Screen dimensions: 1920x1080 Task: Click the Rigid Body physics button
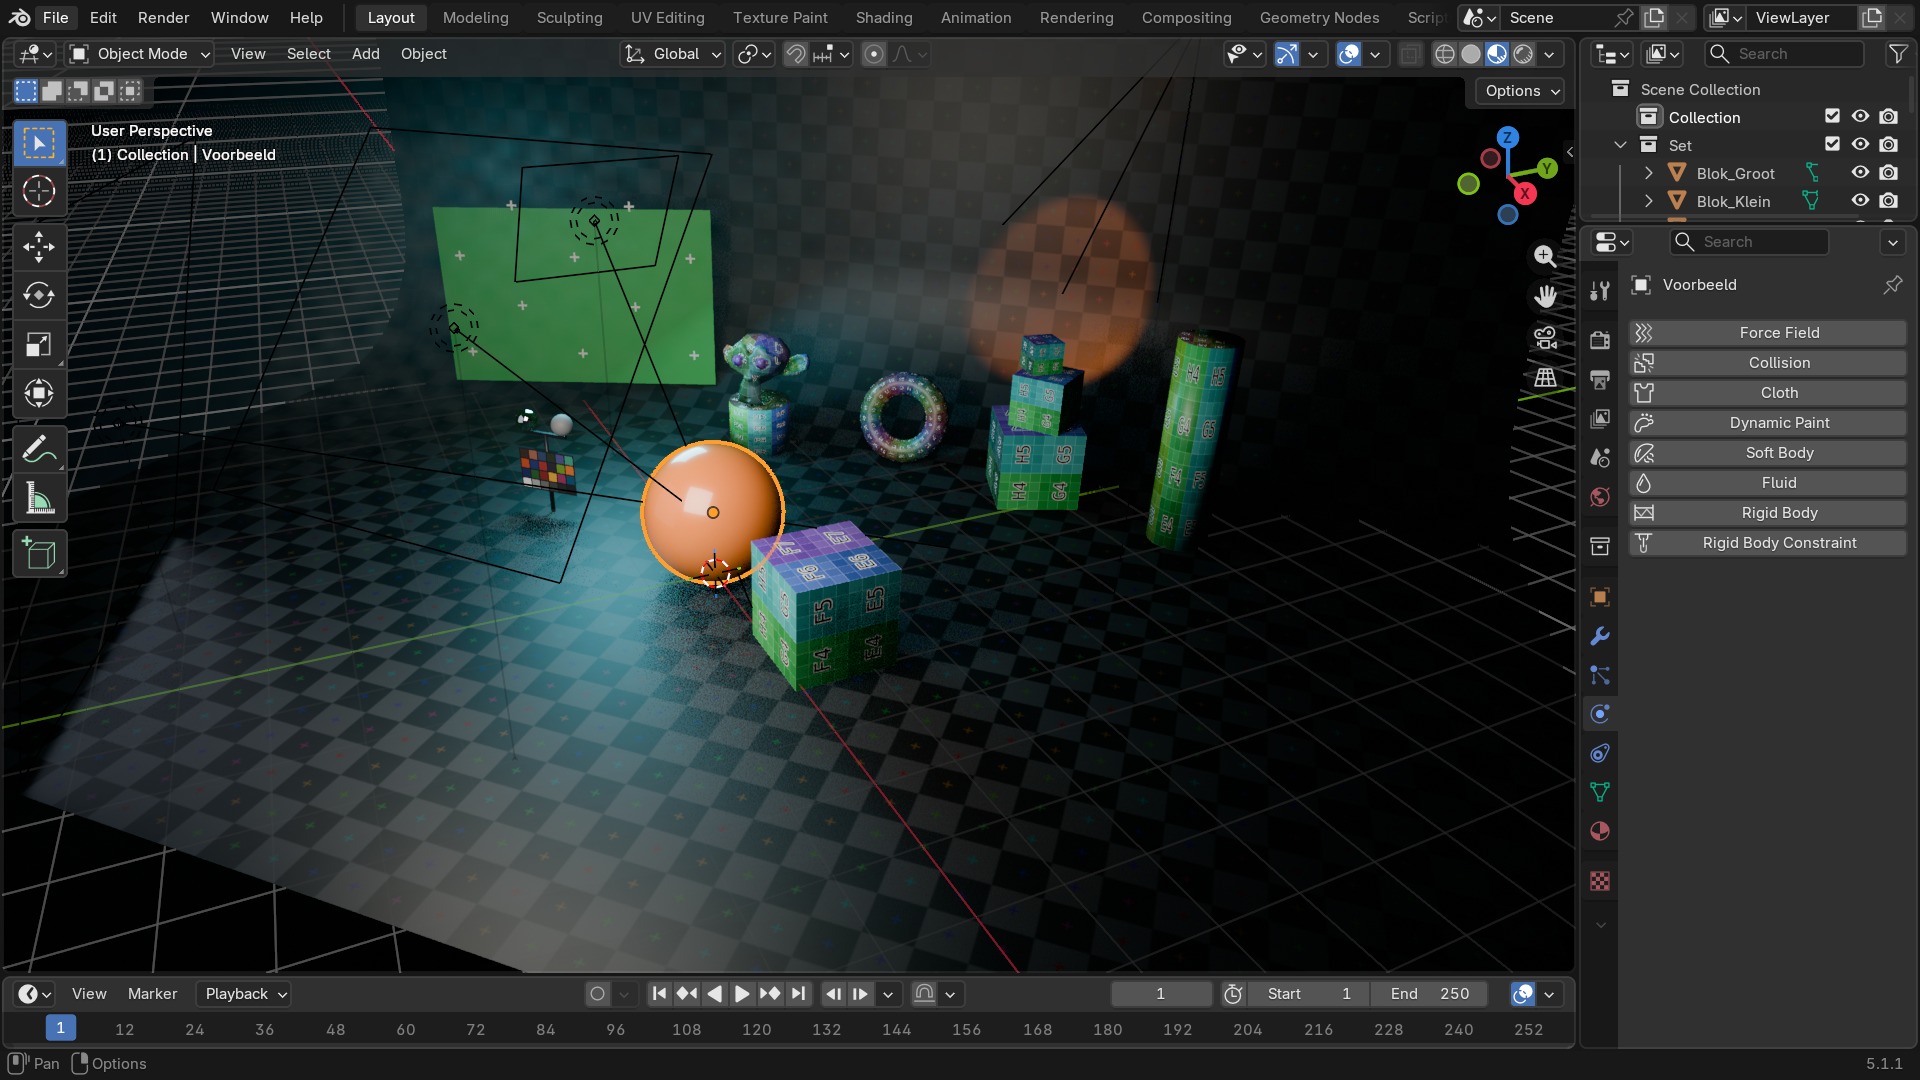tap(1767, 513)
